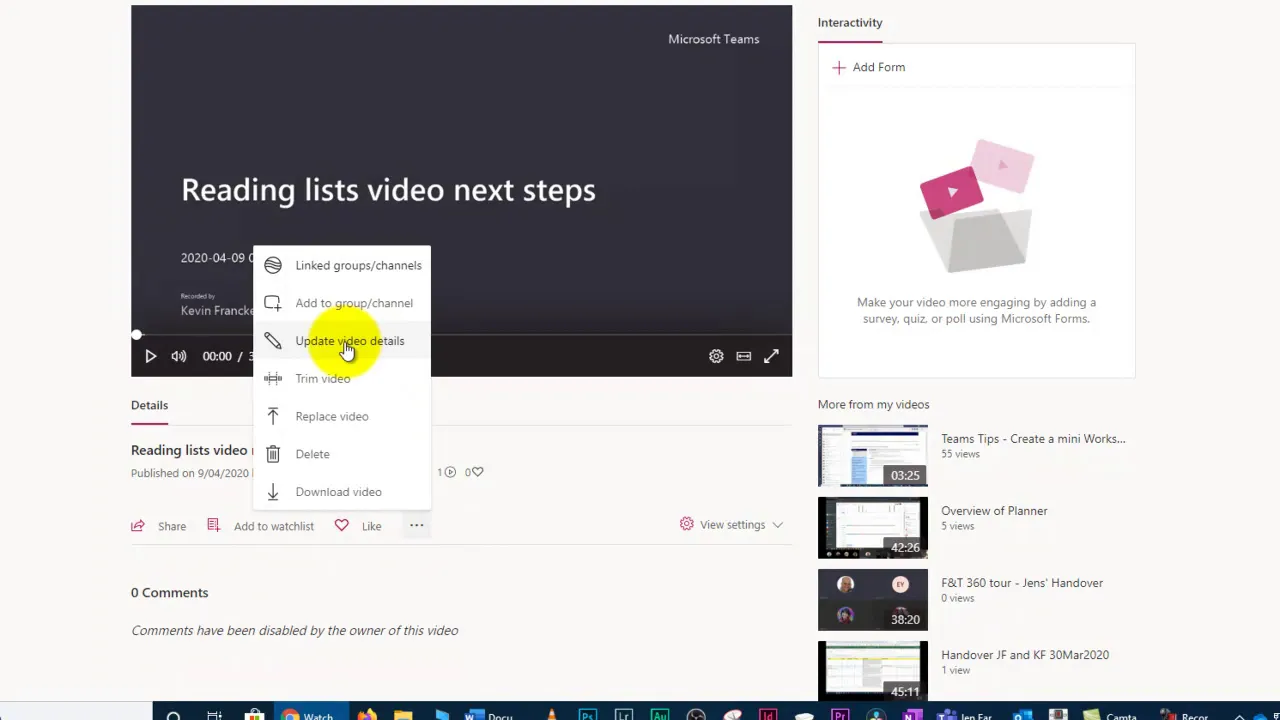Image resolution: width=1280 pixels, height=720 pixels.
Task: Open 'Handover JF and KF 30Mar2020' link
Action: (x=1025, y=655)
